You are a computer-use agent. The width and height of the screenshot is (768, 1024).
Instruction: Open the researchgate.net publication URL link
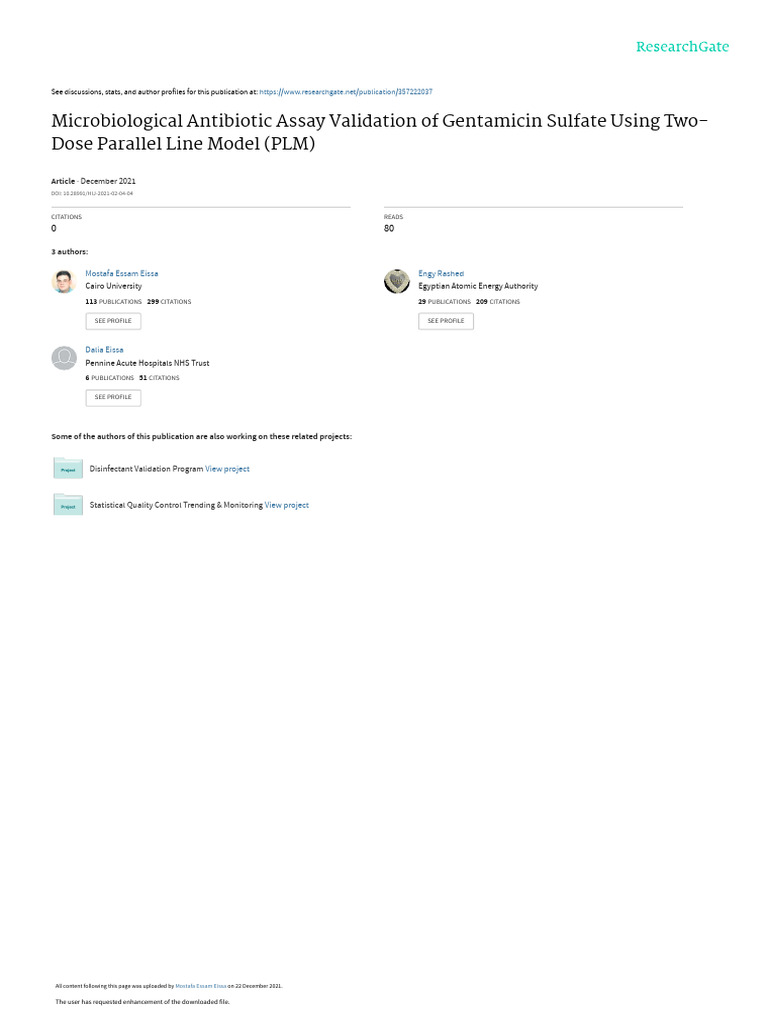pyautogui.click(x=345, y=92)
